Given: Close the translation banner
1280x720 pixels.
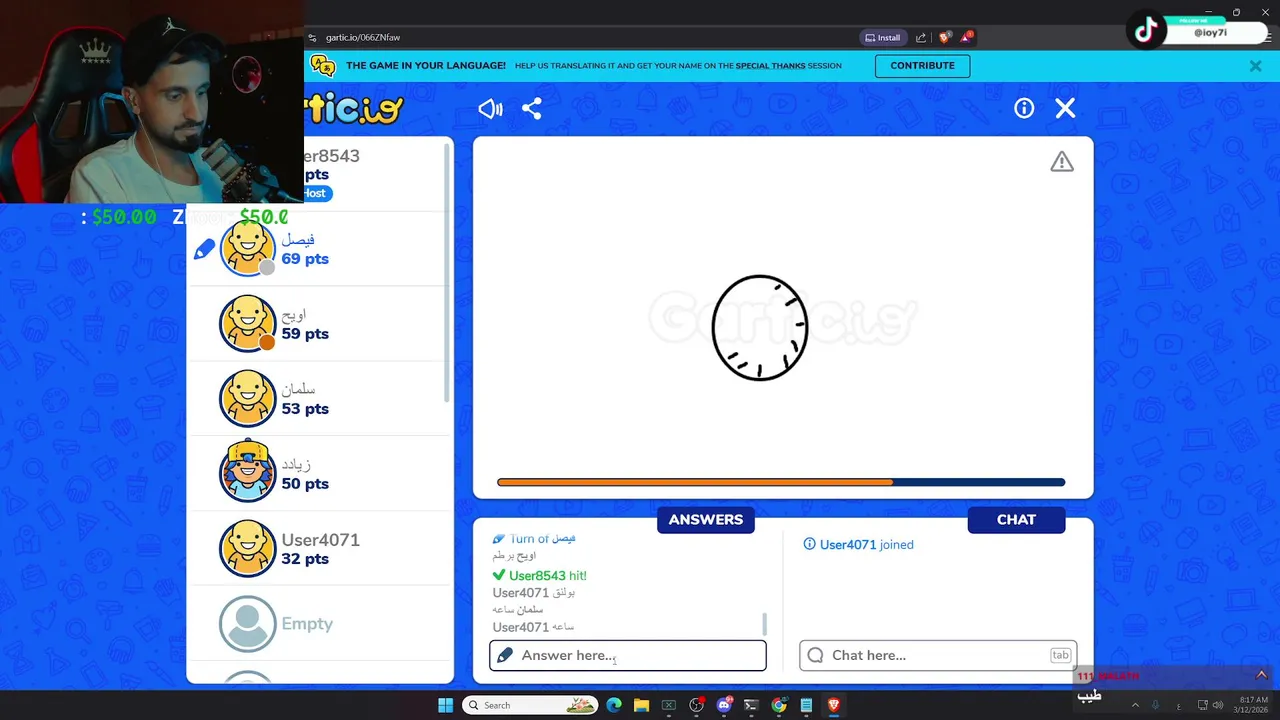Looking at the screenshot, I should tap(1255, 66).
